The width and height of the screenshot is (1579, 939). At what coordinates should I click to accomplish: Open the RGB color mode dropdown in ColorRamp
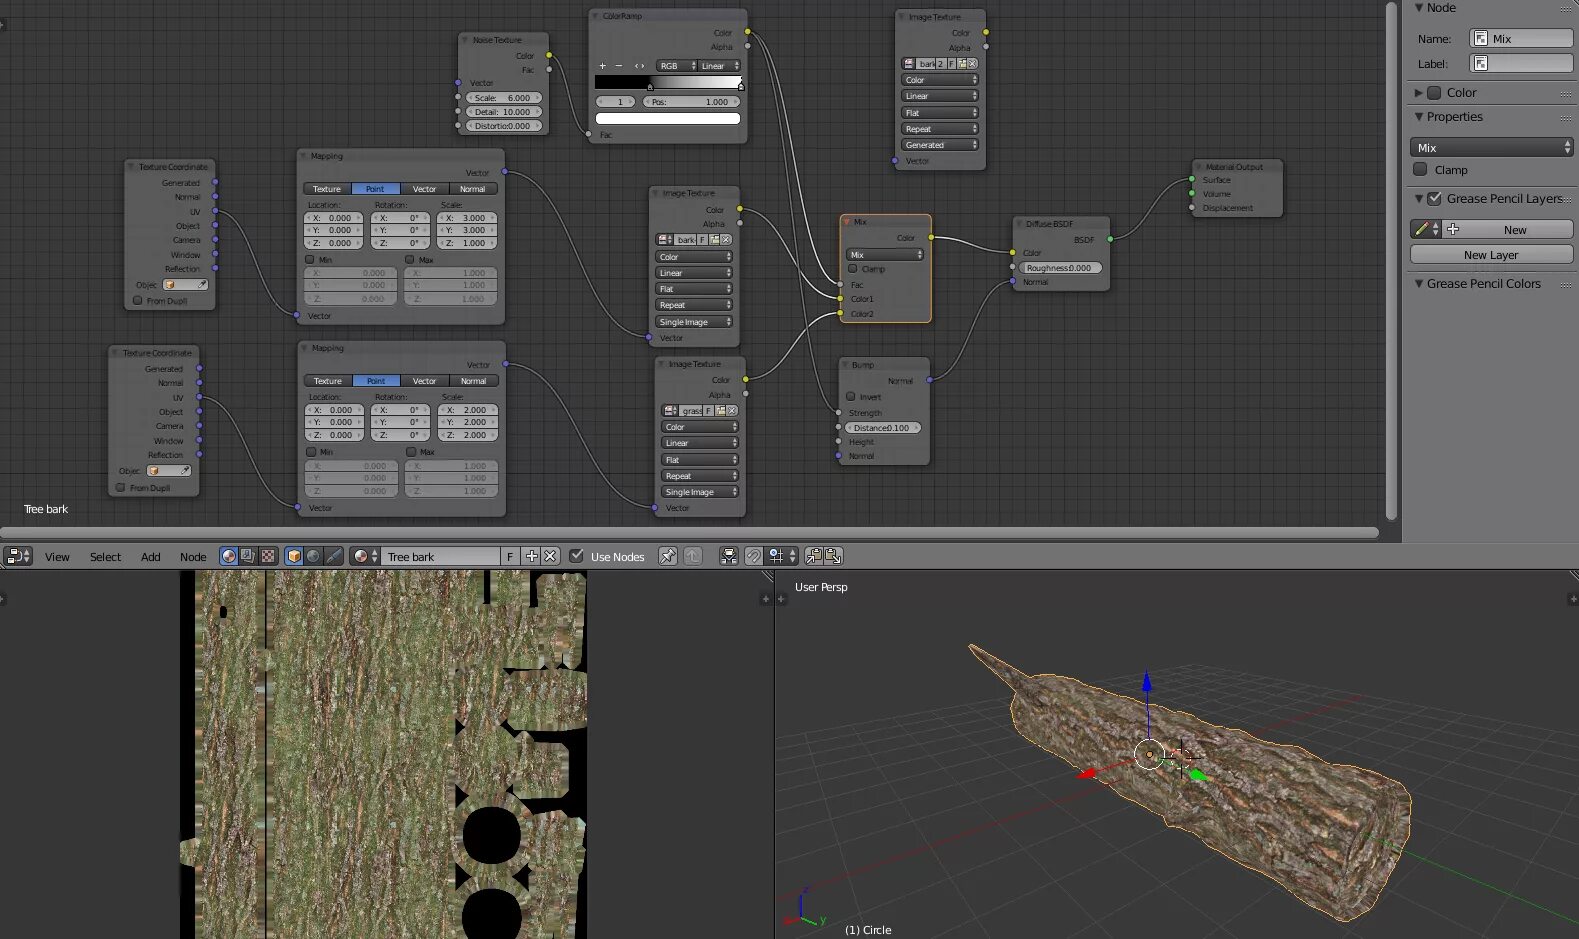[675, 66]
